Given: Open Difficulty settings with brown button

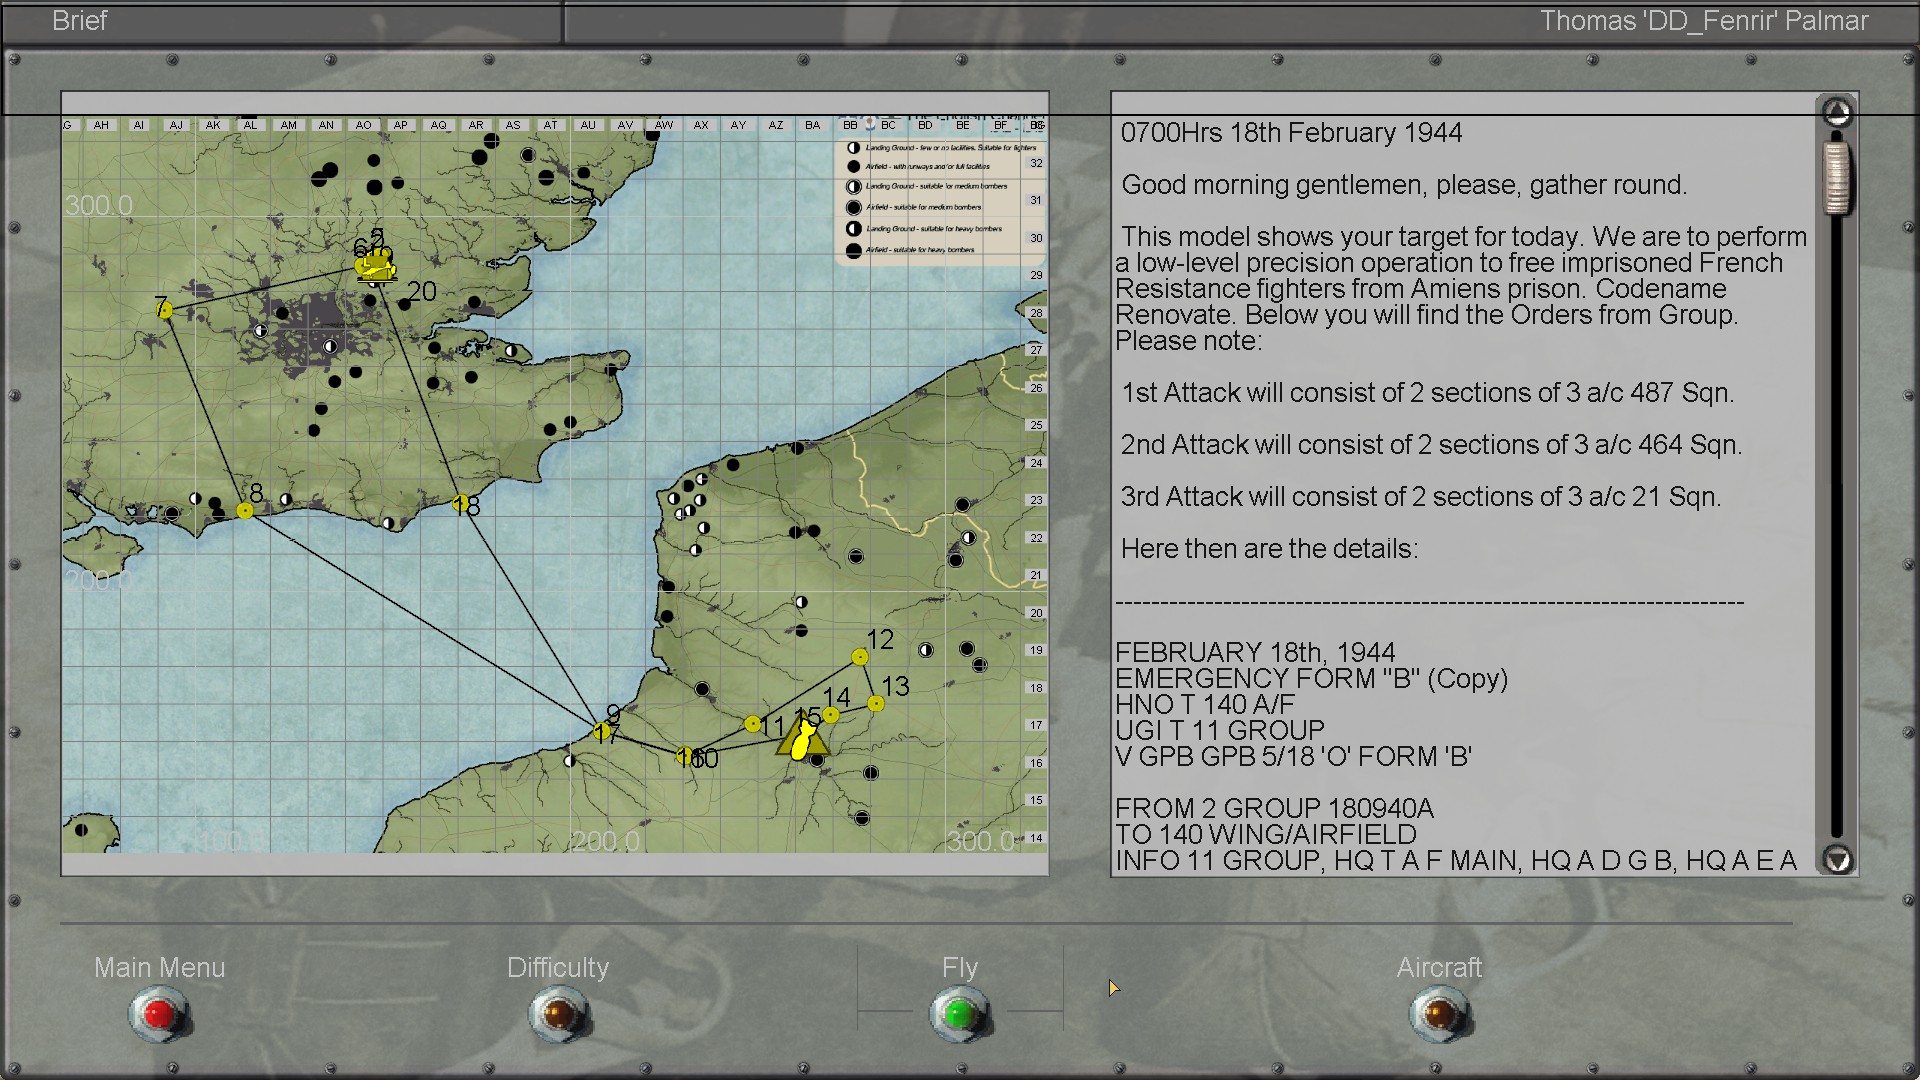Looking at the screenshot, I should [x=559, y=1014].
